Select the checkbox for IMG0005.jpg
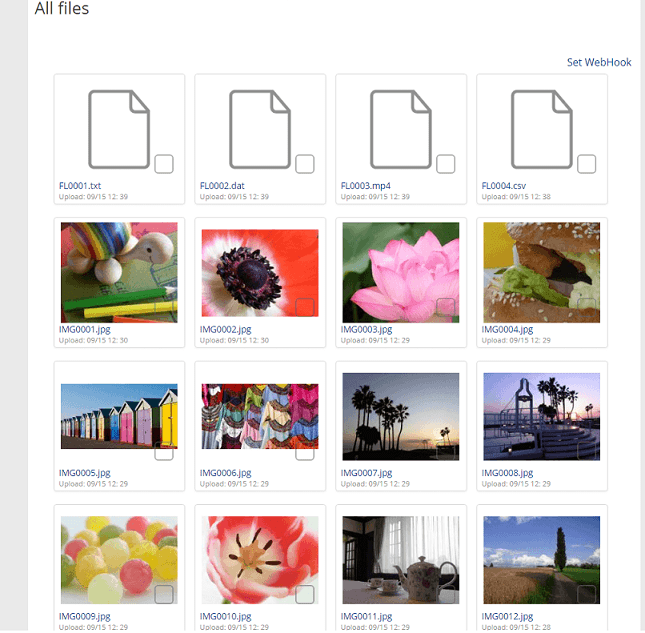Image resolution: width=645 pixels, height=633 pixels. click(x=164, y=452)
